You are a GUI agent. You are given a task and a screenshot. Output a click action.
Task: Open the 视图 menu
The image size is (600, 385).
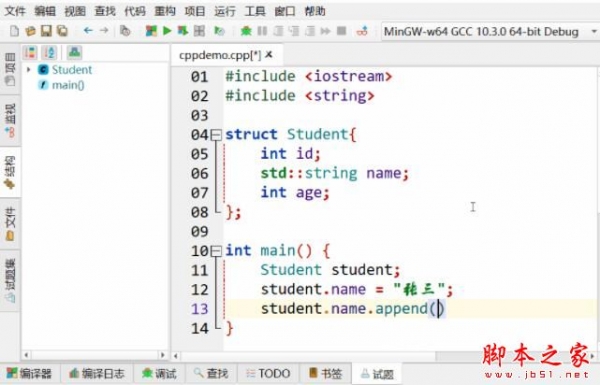[x=75, y=11]
